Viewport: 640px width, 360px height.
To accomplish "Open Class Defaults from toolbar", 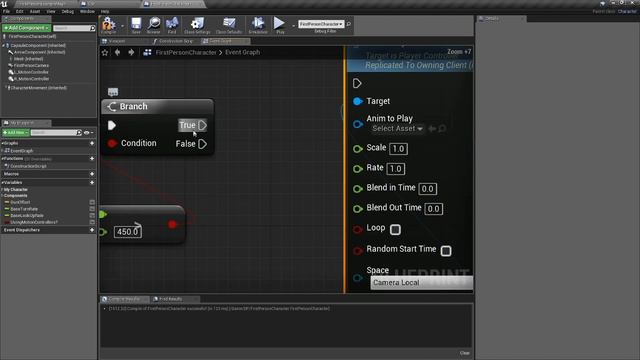I will click(229, 24).
